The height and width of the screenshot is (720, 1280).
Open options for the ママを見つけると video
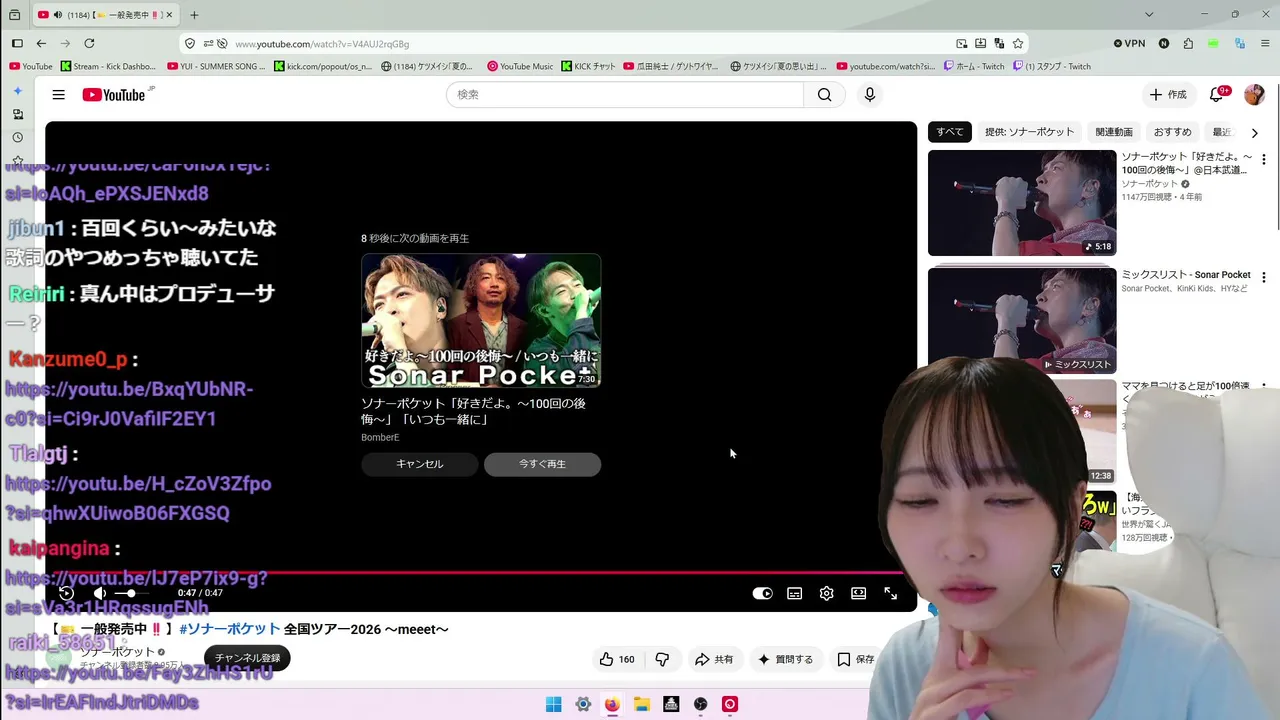(1263, 387)
